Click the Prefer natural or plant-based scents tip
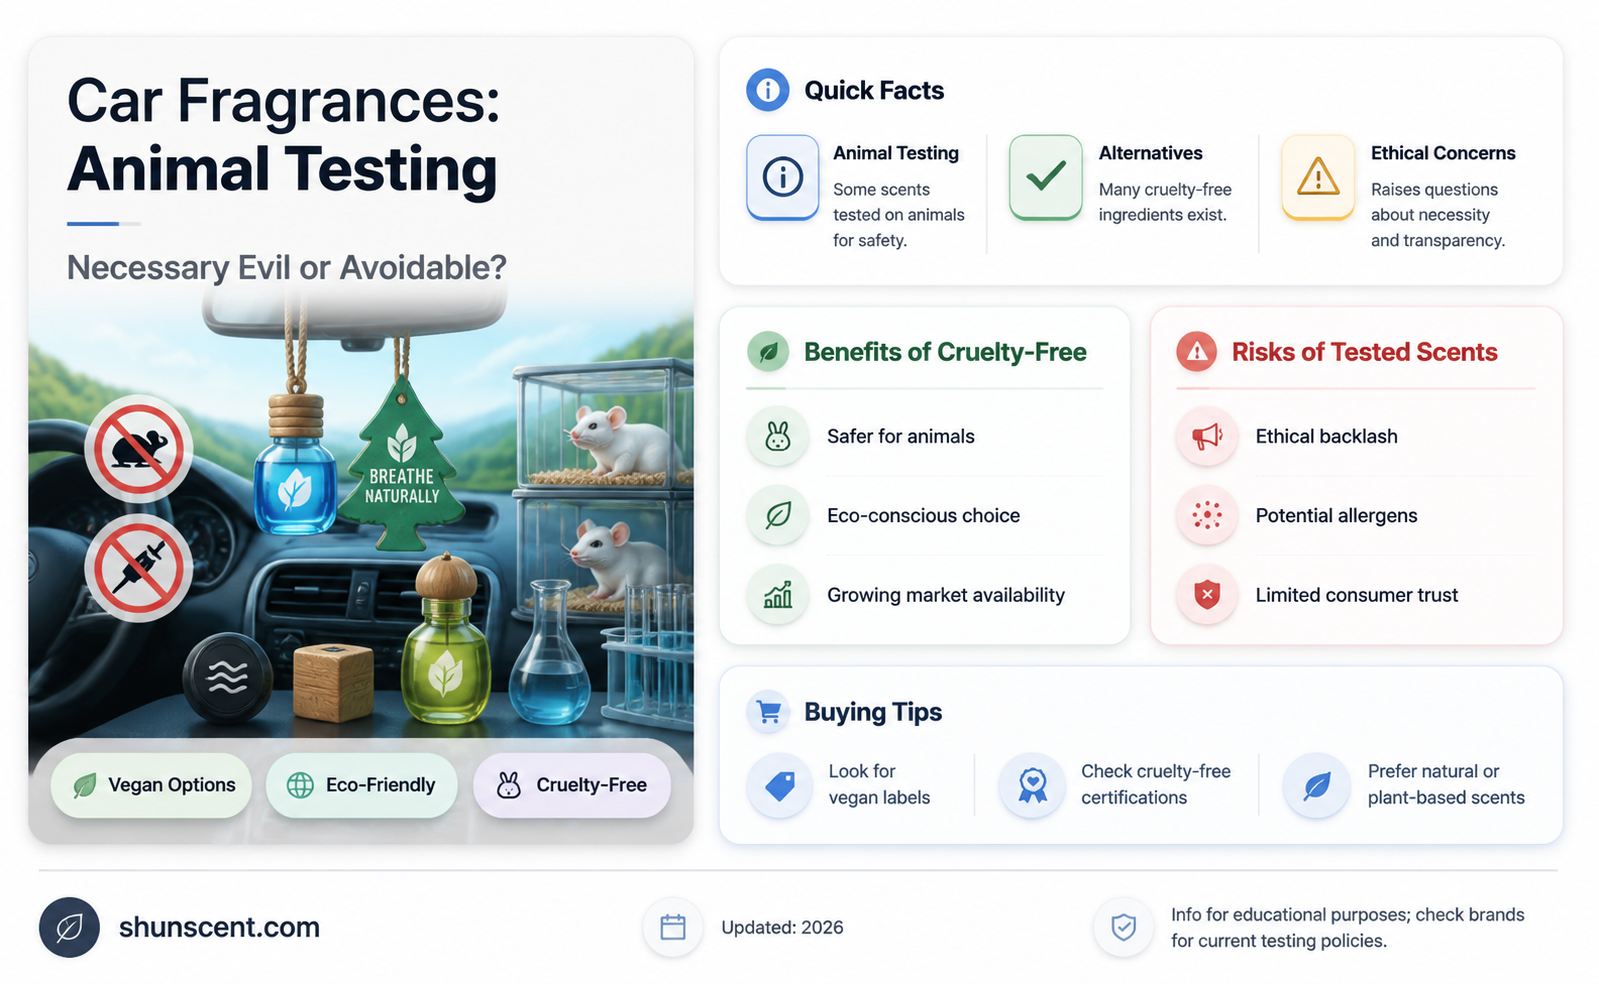The width and height of the screenshot is (1599, 984). [x=1446, y=785]
